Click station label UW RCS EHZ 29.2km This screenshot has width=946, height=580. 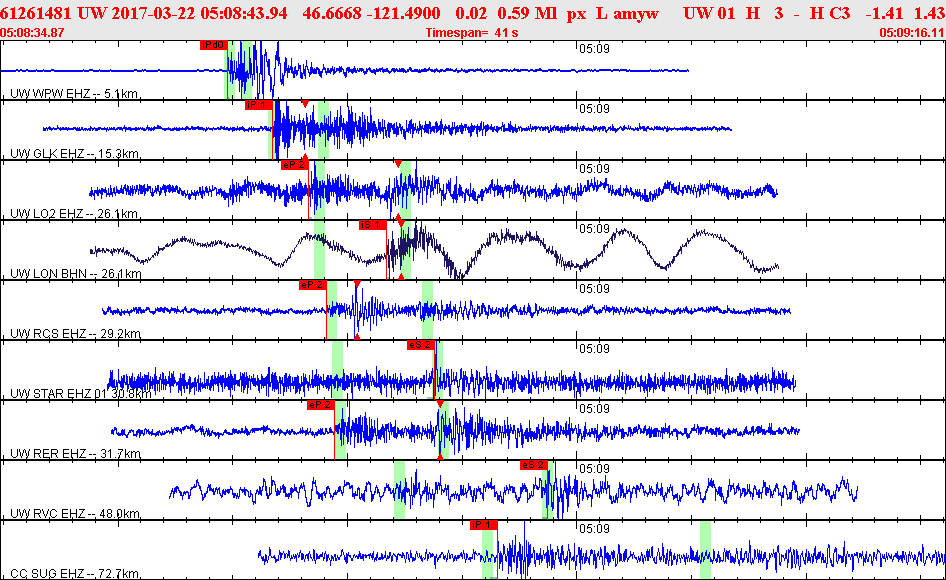[x=75, y=334]
